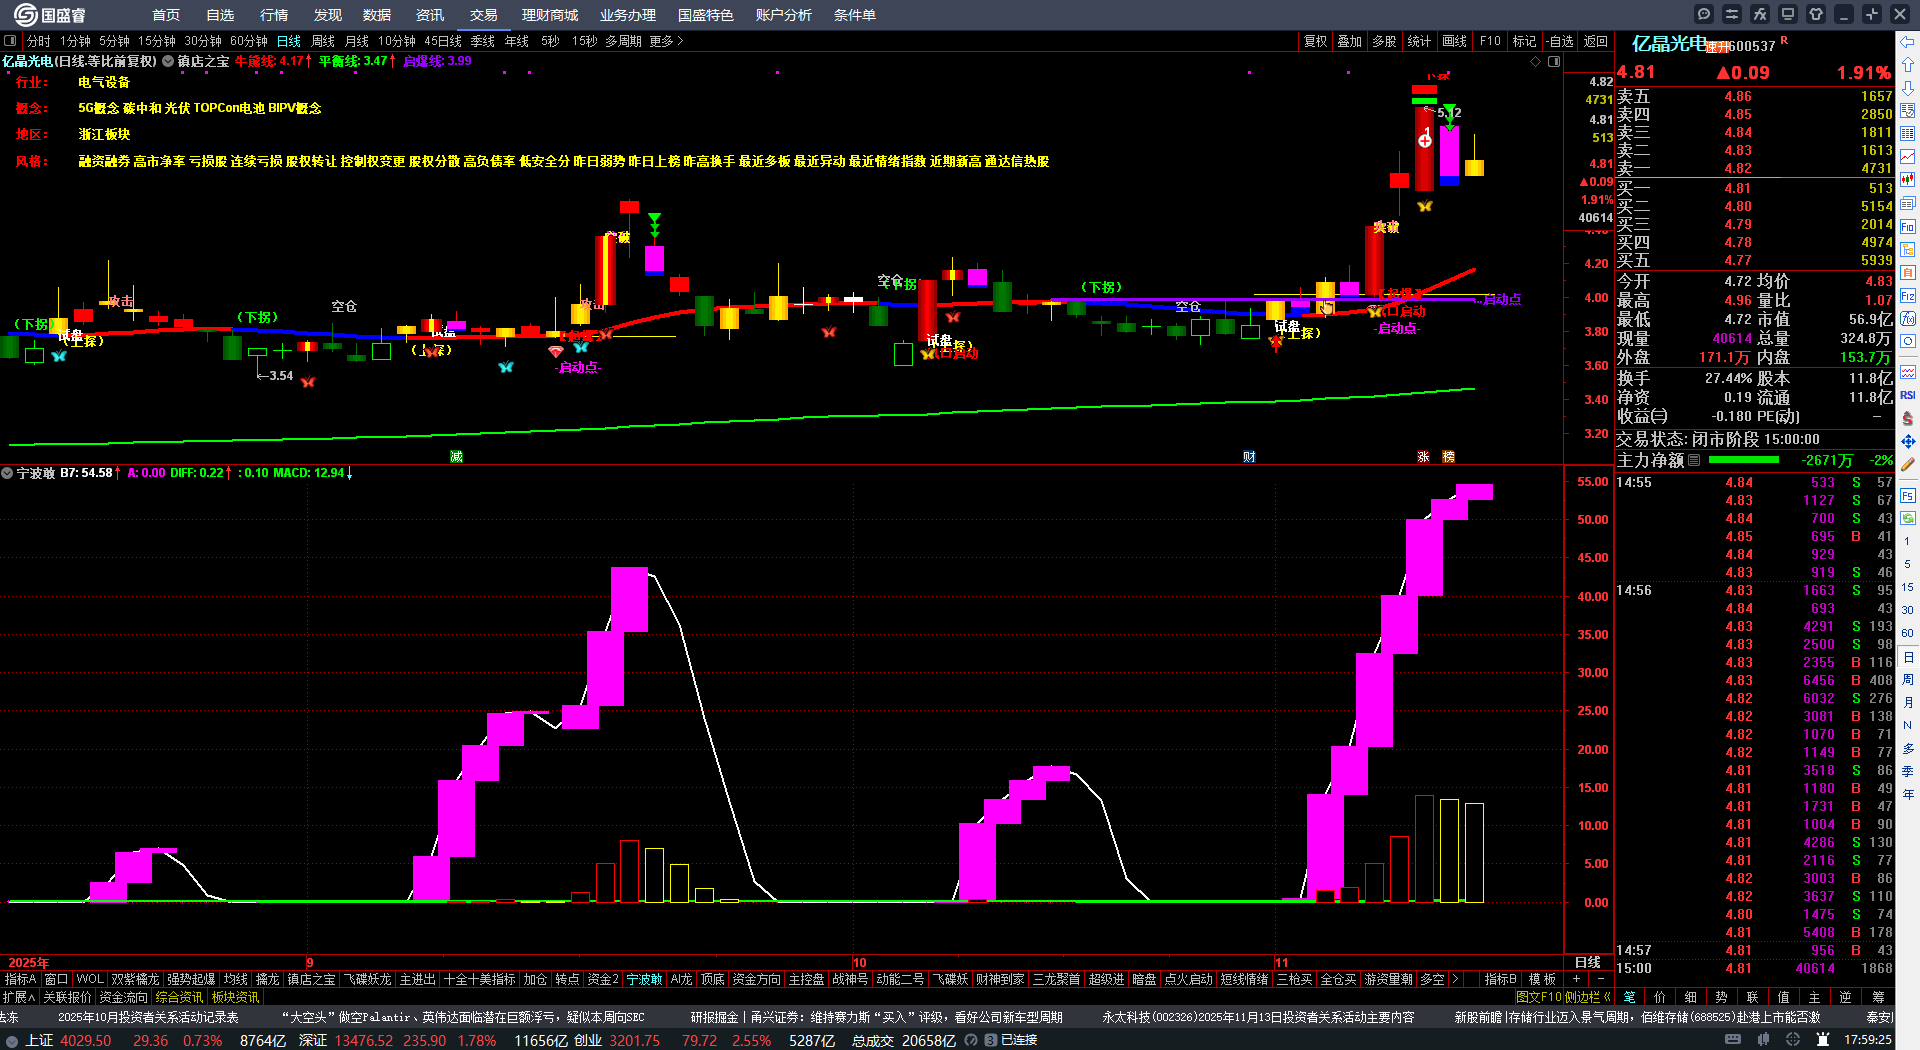The width and height of the screenshot is (1920, 1050).
Task: Click the blue circle icon in right sidebar
Action: [1908, 342]
